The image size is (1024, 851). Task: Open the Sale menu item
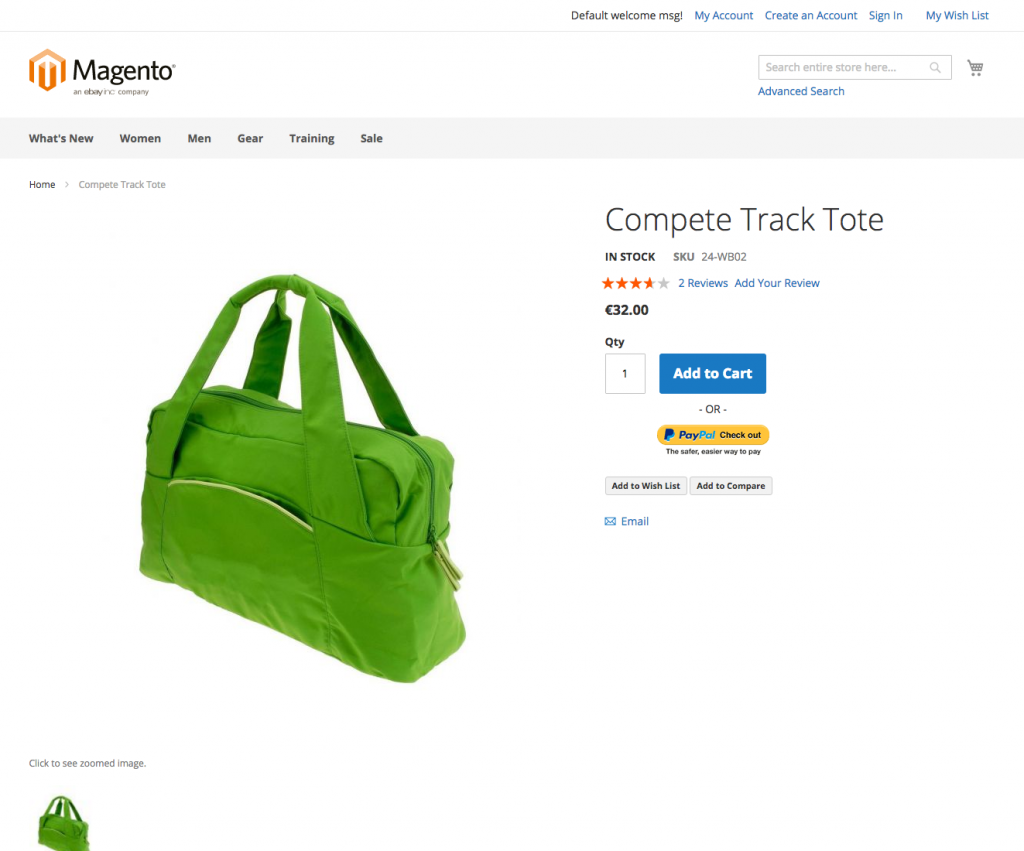(372, 138)
